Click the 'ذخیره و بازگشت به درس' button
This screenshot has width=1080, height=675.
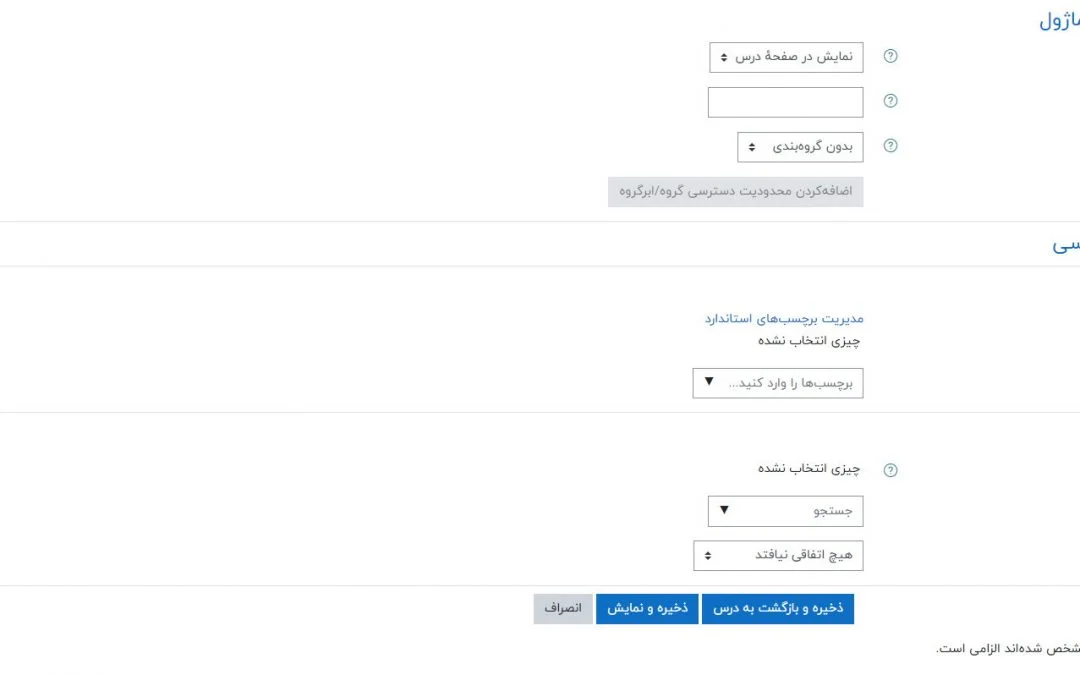coord(778,609)
